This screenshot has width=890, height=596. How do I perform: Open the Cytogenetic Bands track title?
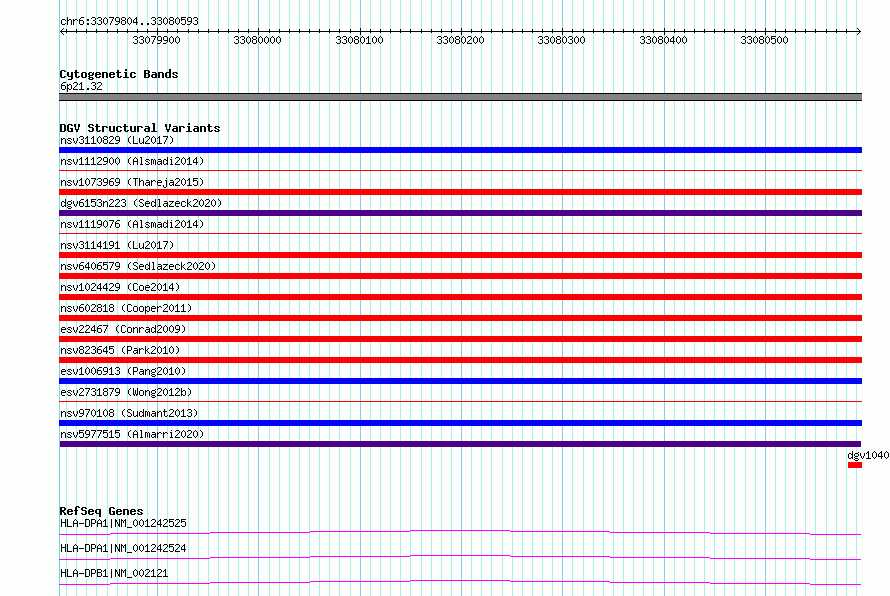[x=119, y=74]
